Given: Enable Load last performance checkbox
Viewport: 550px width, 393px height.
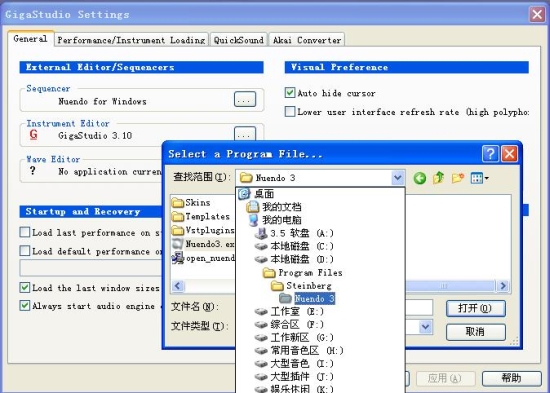Looking at the screenshot, I should (x=25, y=232).
